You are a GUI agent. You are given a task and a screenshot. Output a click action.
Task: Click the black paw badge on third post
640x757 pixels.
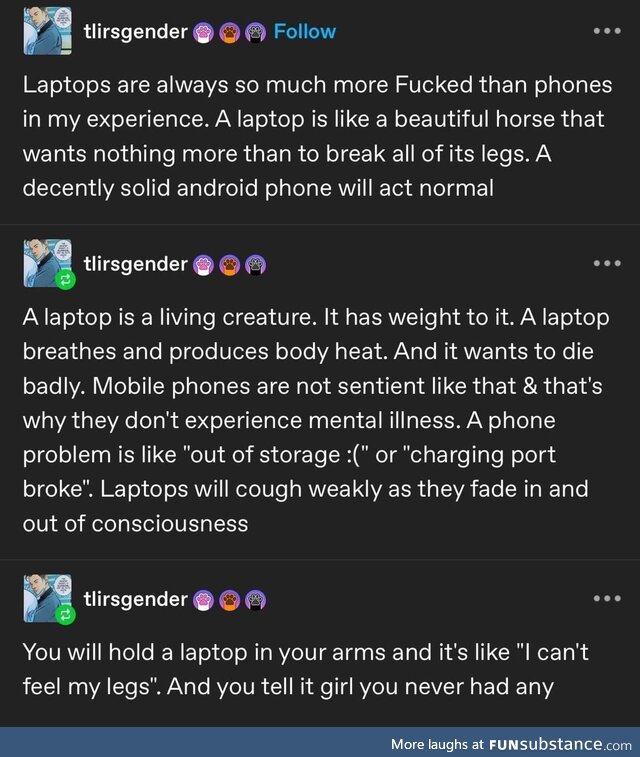[256, 600]
